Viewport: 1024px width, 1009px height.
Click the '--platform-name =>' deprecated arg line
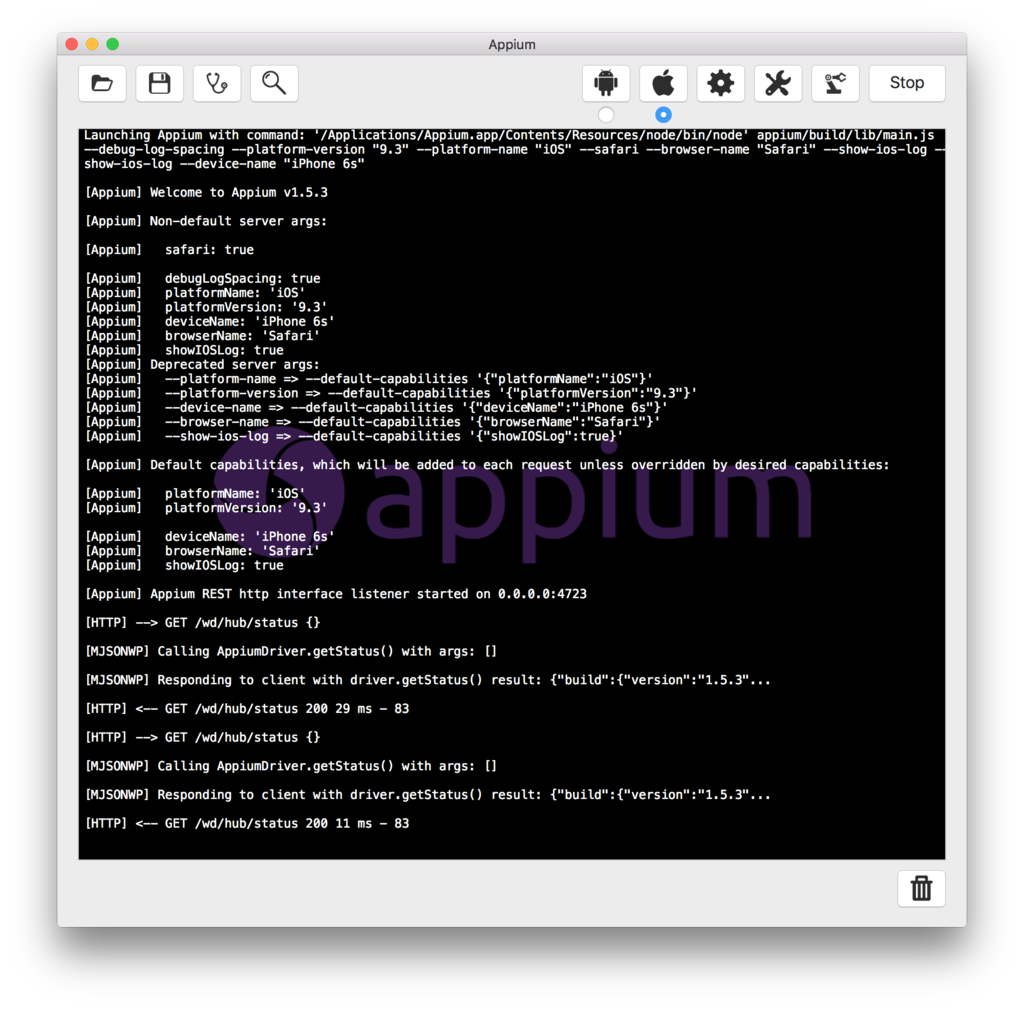(x=369, y=379)
